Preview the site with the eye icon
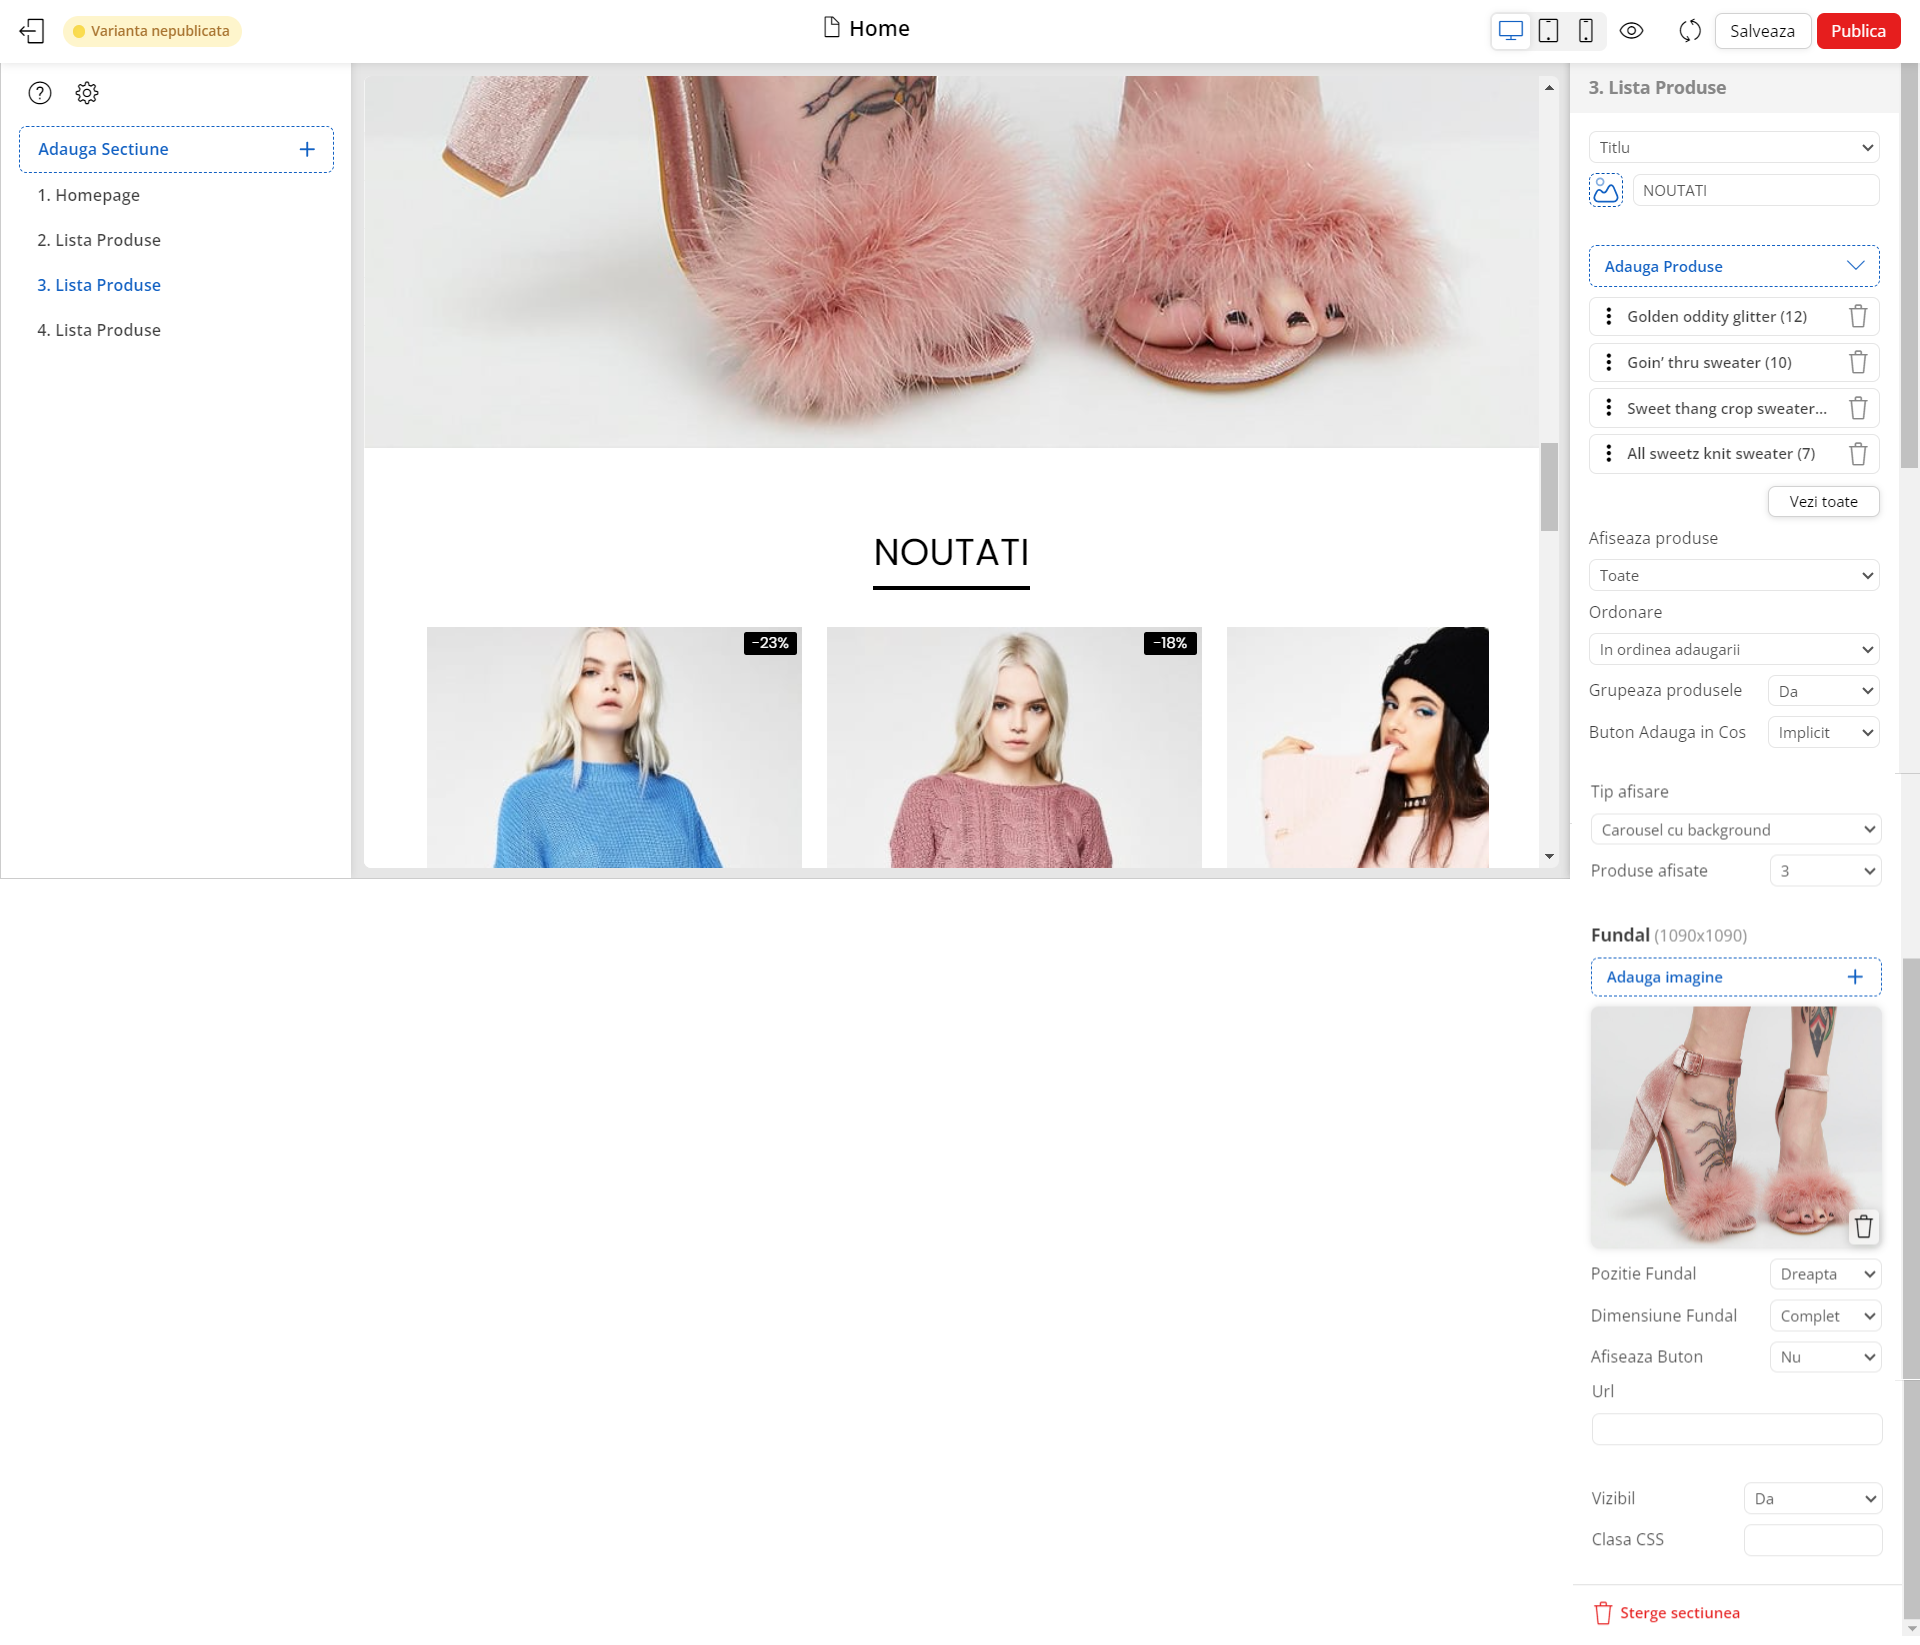Image resolution: width=1920 pixels, height=1645 pixels. 1632,31
